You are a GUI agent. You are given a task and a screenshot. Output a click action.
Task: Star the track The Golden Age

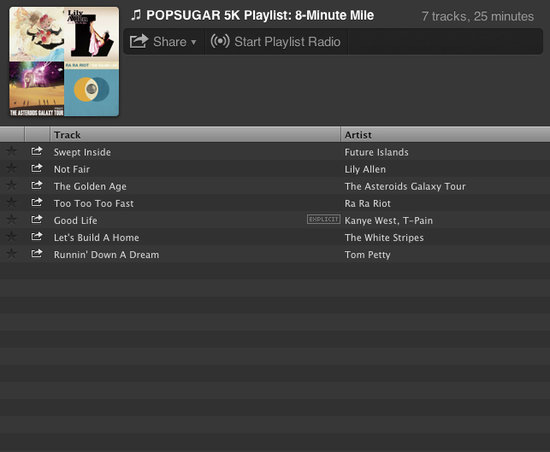click(12, 185)
